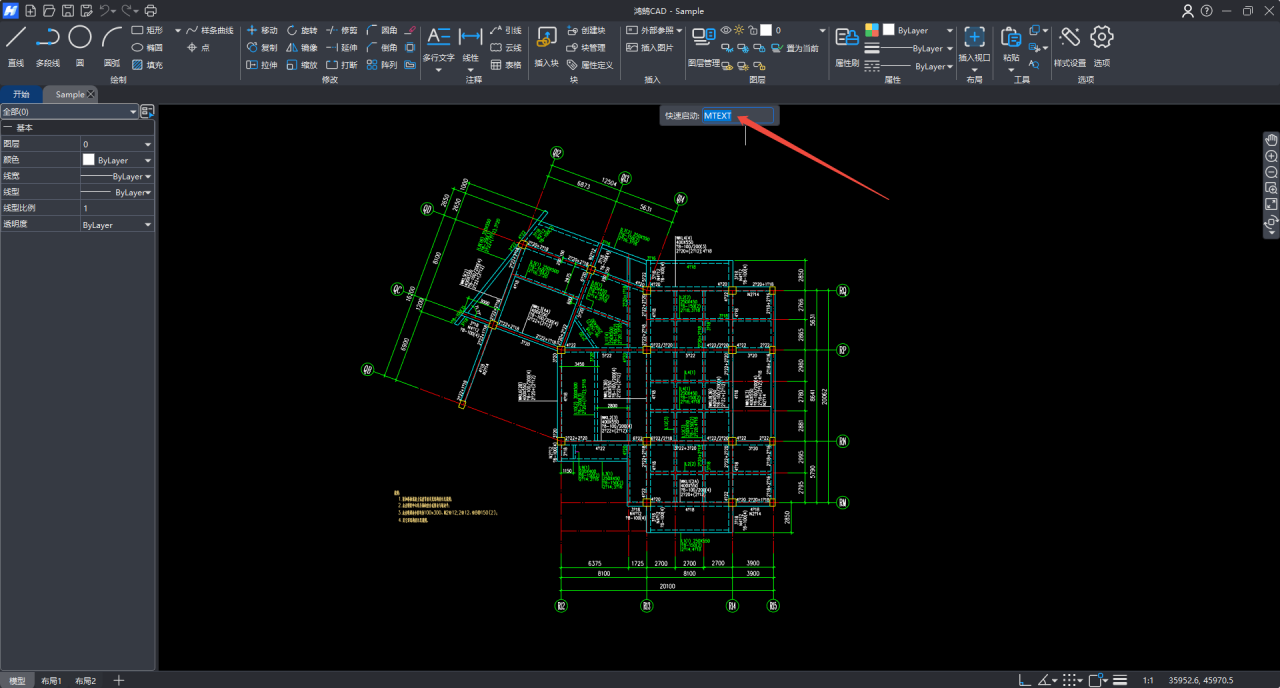
Task: Click the 填充 hatch fill tool
Action: click(147, 65)
